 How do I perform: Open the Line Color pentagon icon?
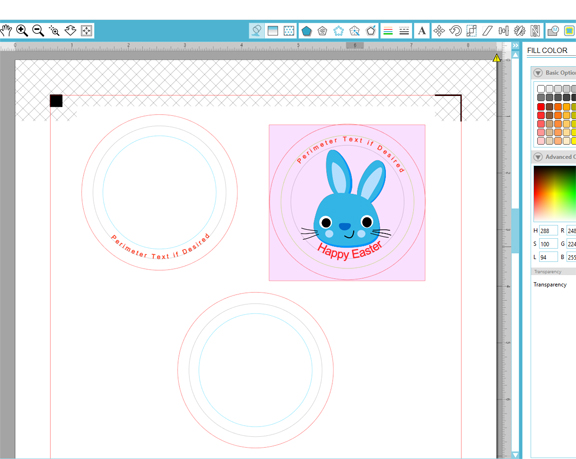coord(306,31)
